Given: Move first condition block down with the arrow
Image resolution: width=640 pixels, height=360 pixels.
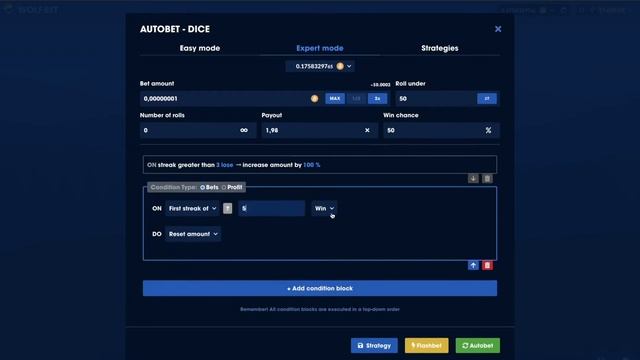Looking at the screenshot, I should tap(473, 179).
